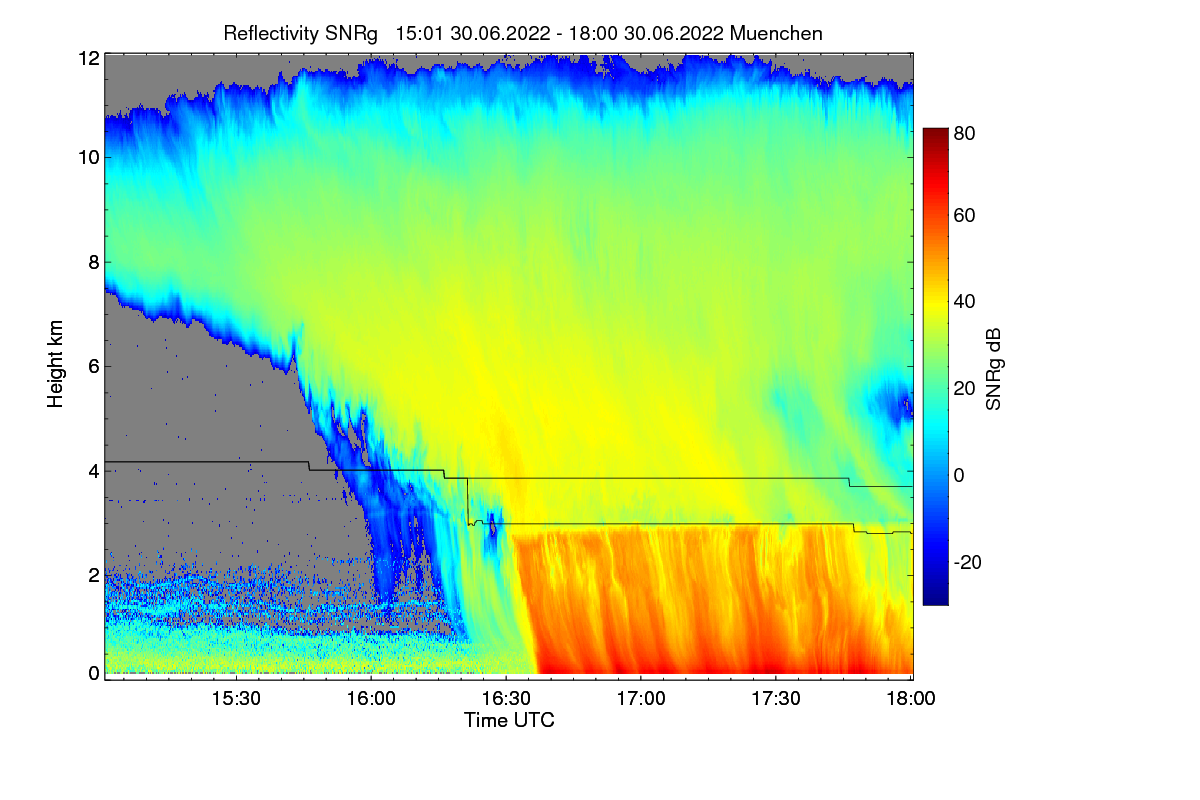Click the '17:00' time tick label
This screenshot has height=800, width=1200.
tap(641, 699)
